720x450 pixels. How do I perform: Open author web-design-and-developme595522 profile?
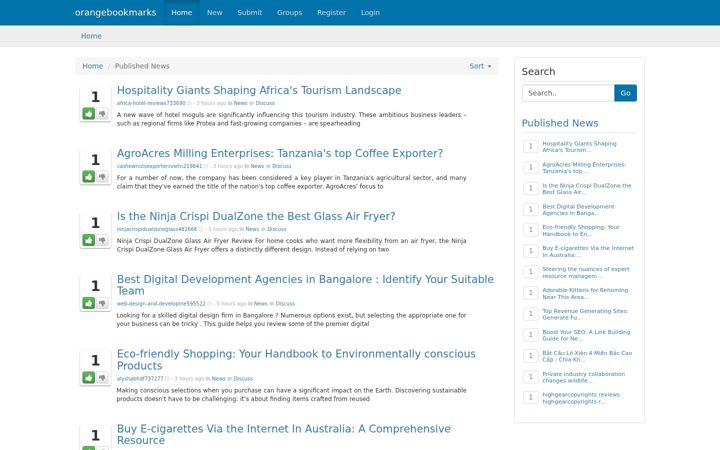click(161, 304)
